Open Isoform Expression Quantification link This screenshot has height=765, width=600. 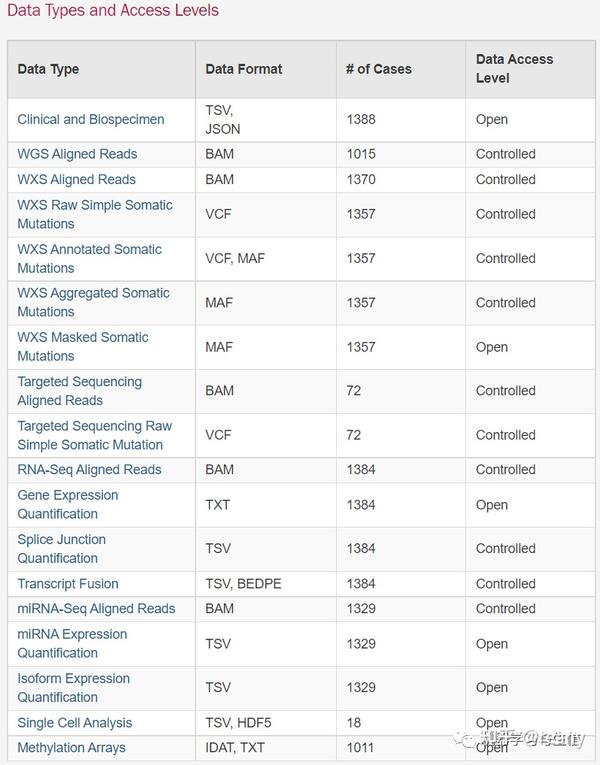[73, 678]
